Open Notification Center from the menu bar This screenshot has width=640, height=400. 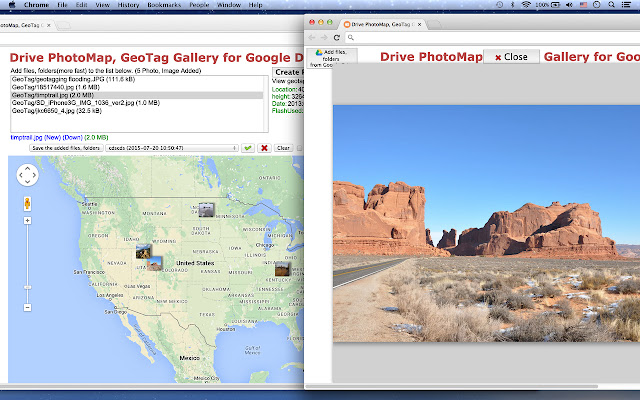click(626, 5)
